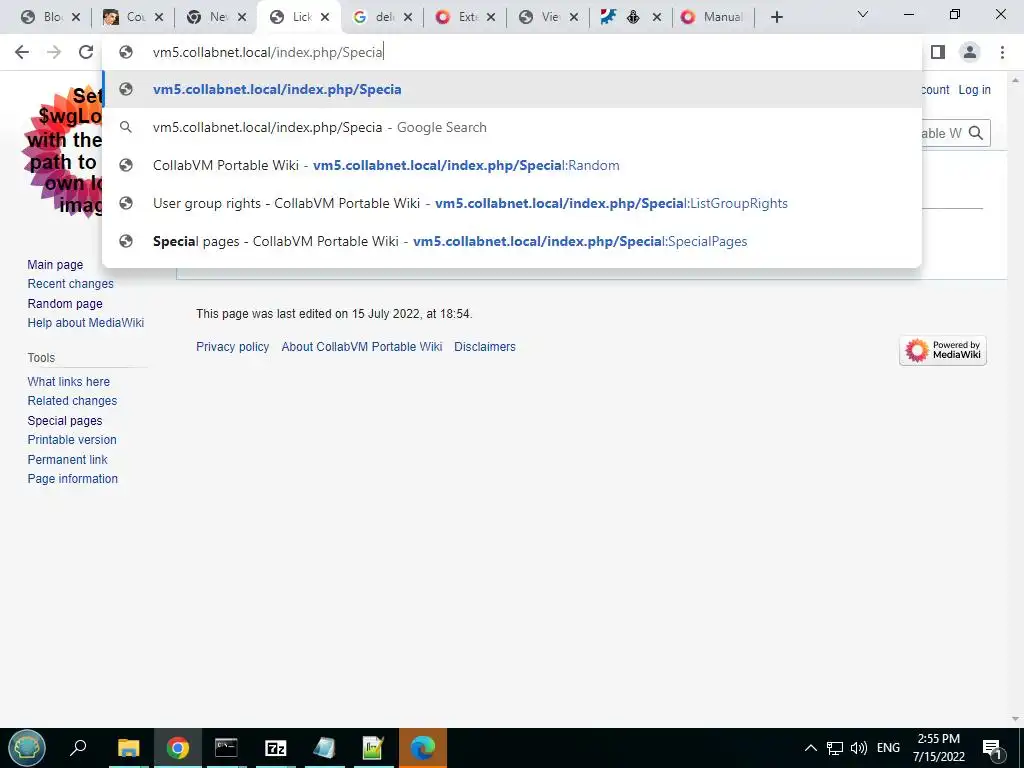Reload the current page
The width and height of the screenshot is (1024, 768).
(x=86, y=52)
